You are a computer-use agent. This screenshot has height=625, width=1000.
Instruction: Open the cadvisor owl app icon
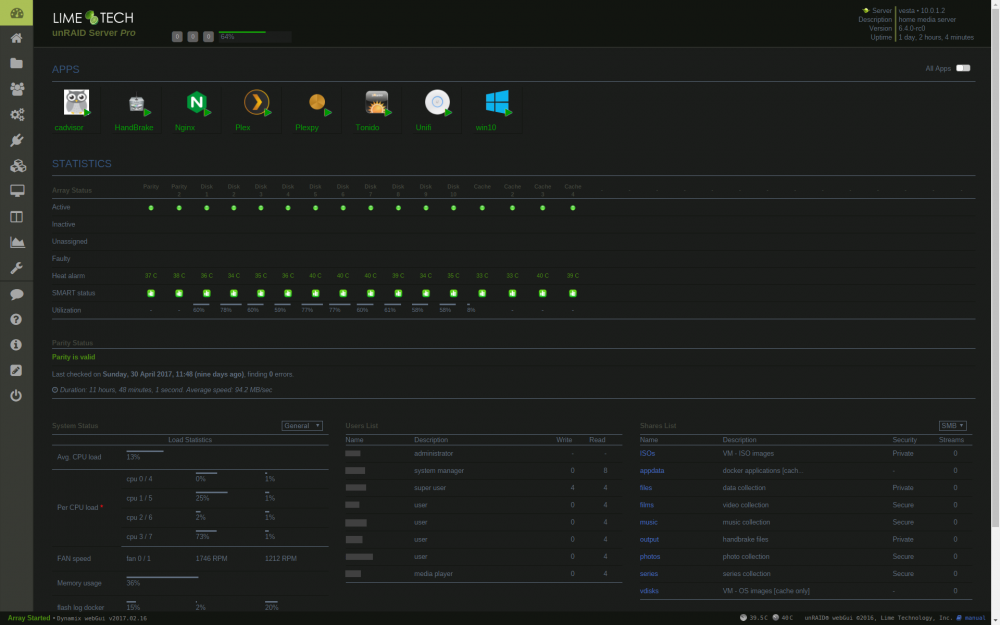(77, 103)
